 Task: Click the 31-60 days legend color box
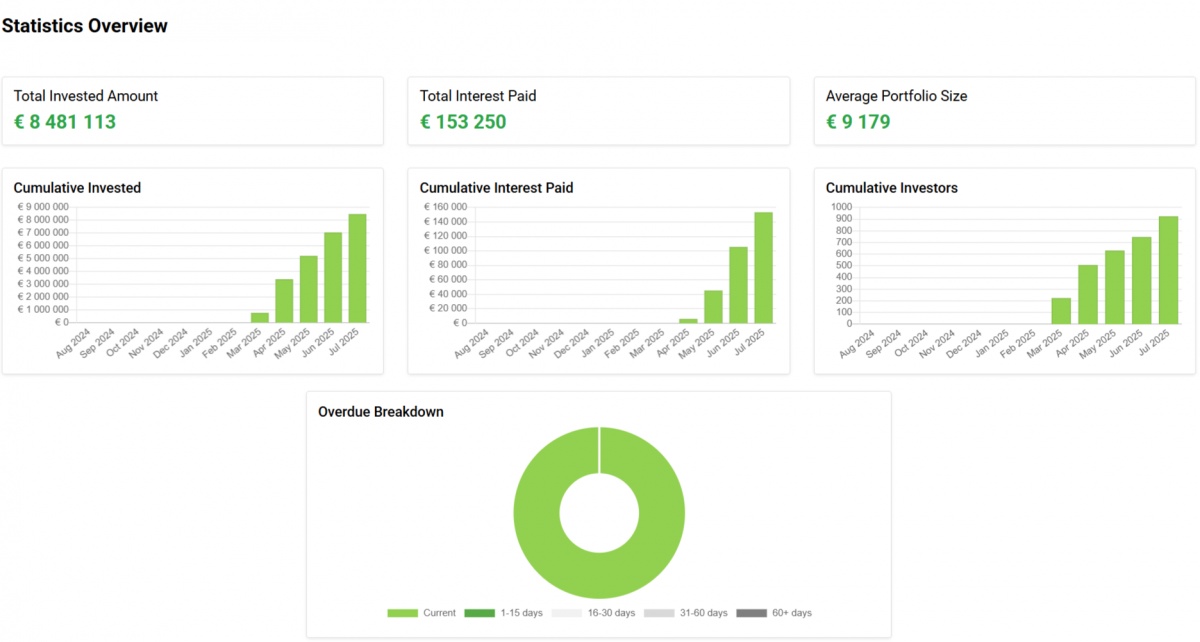658,613
